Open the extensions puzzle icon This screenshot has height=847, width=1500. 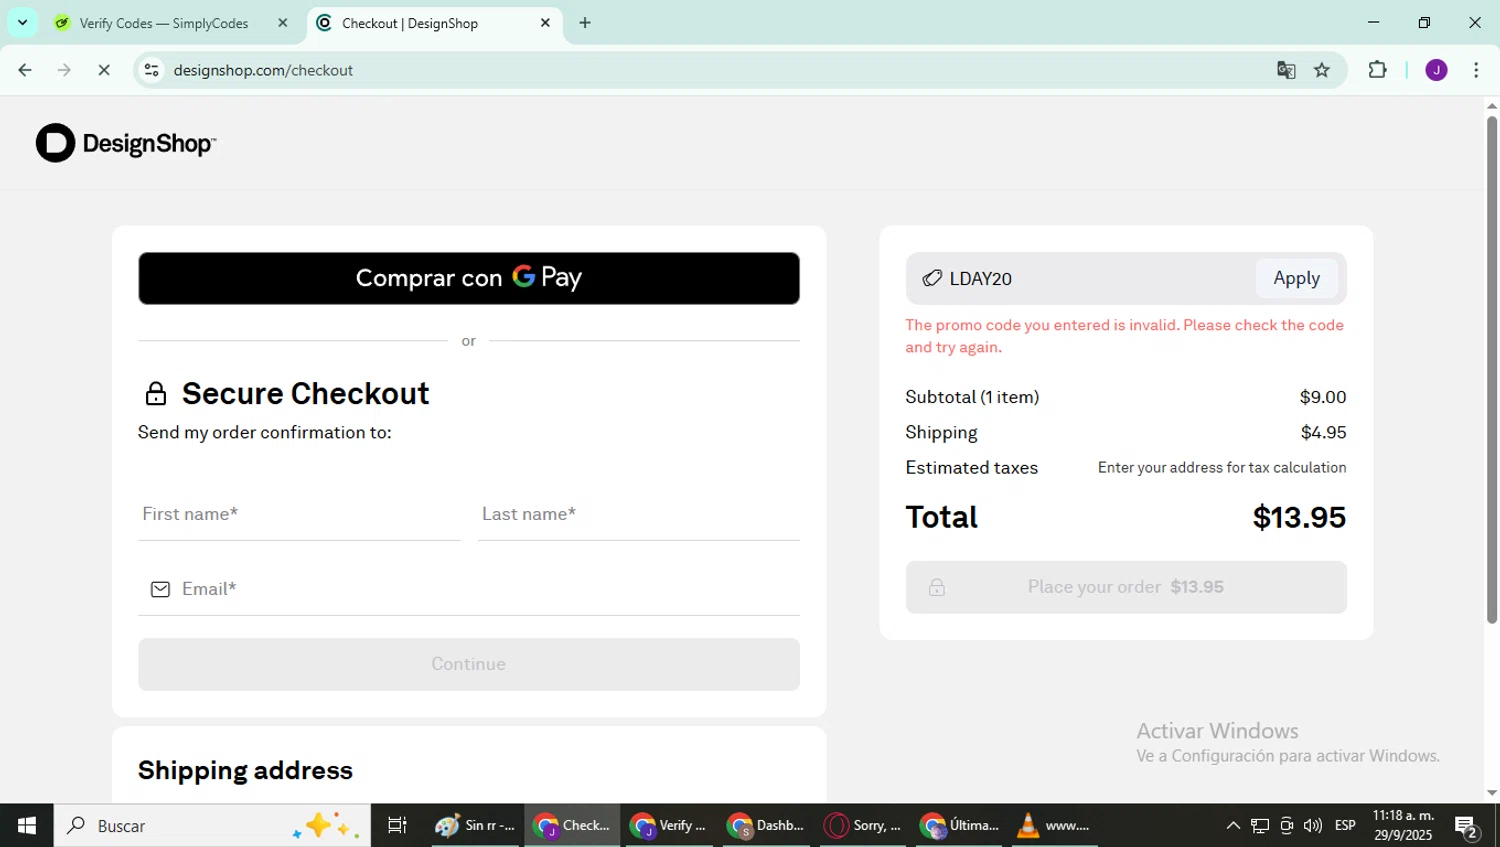pos(1377,70)
